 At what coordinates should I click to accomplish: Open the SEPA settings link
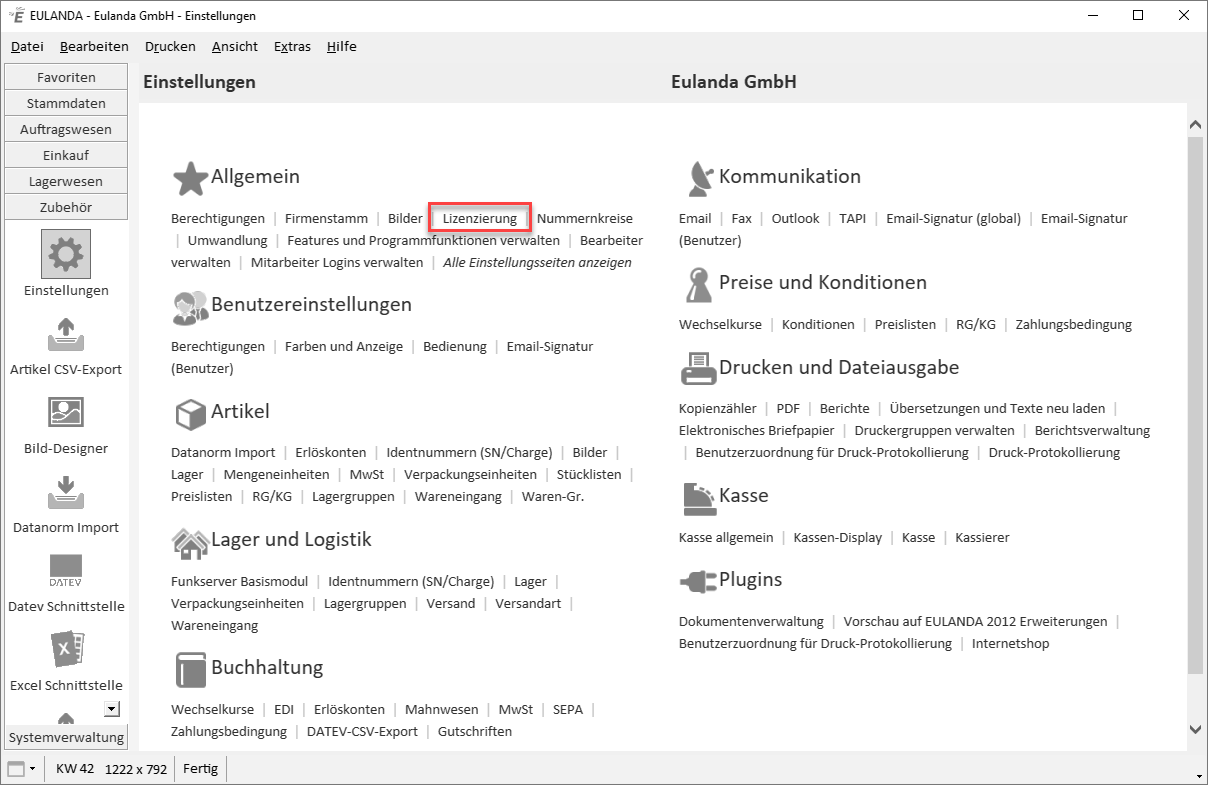pos(568,709)
